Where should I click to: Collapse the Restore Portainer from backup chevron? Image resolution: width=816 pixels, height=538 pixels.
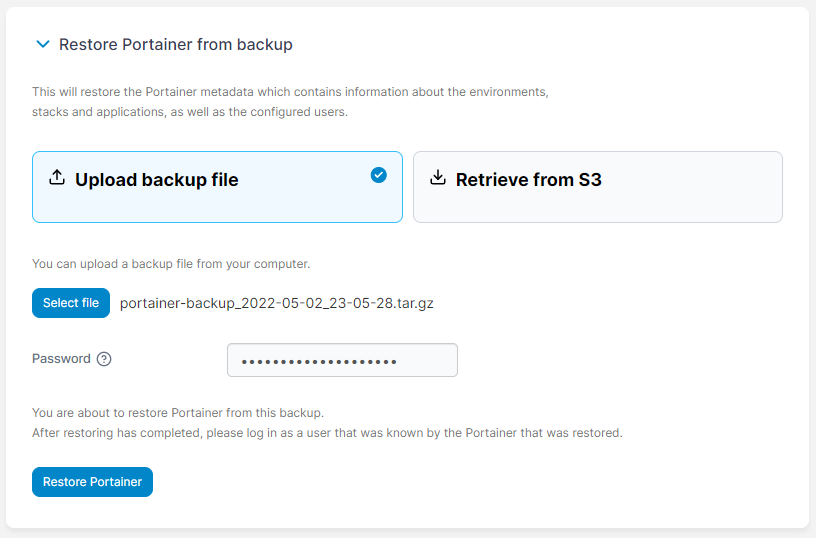(x=42, y=44)
